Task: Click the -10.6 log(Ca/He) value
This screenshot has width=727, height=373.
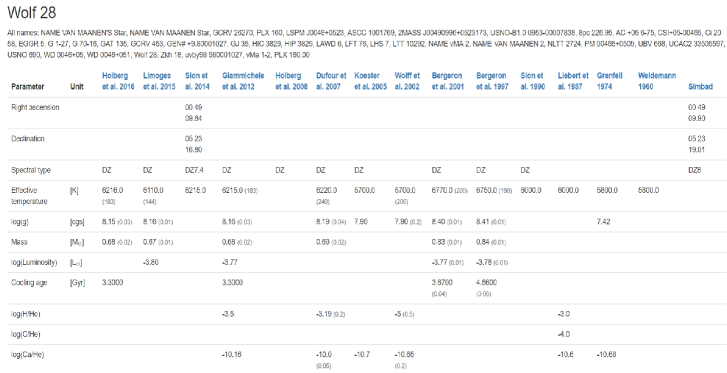Action: [x=566, y=355]
